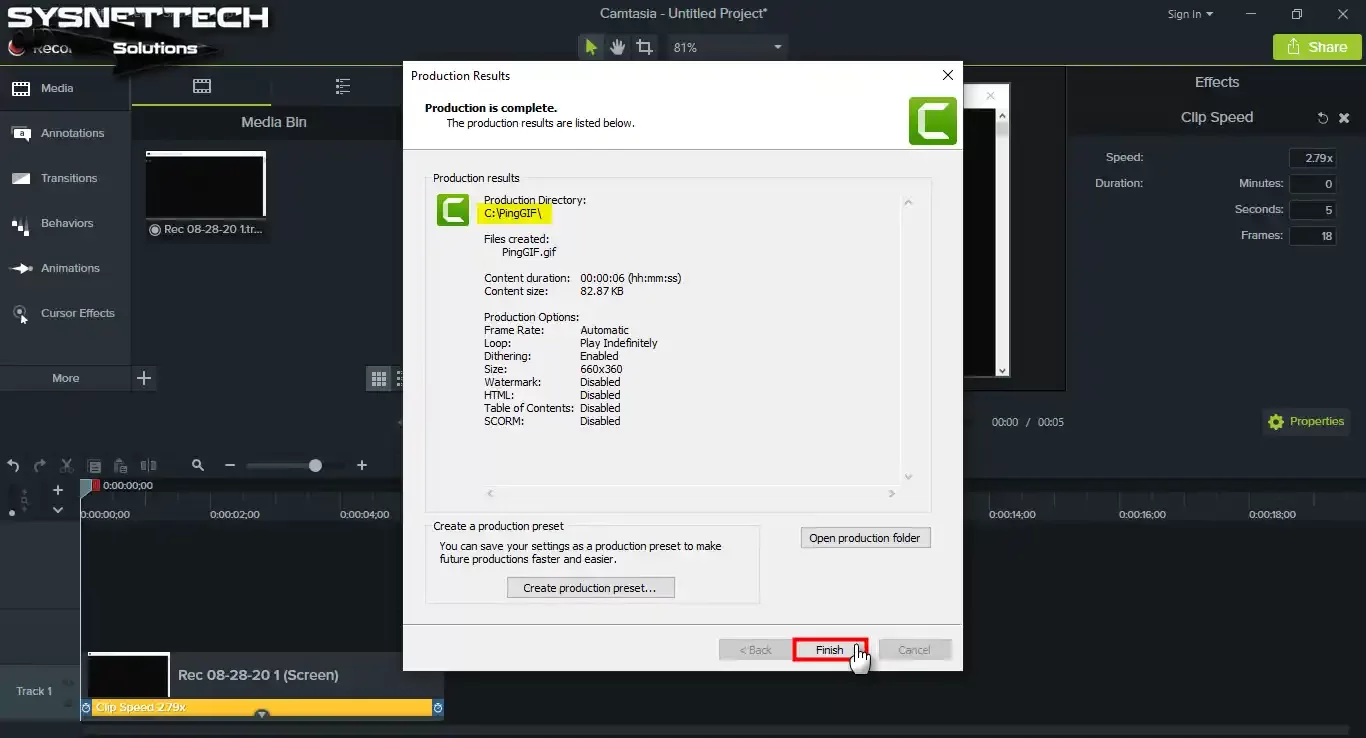Open the Behaviors tab
This screenshot has width=1366, height=738.
pyautogui.click(x=65, y=223)
